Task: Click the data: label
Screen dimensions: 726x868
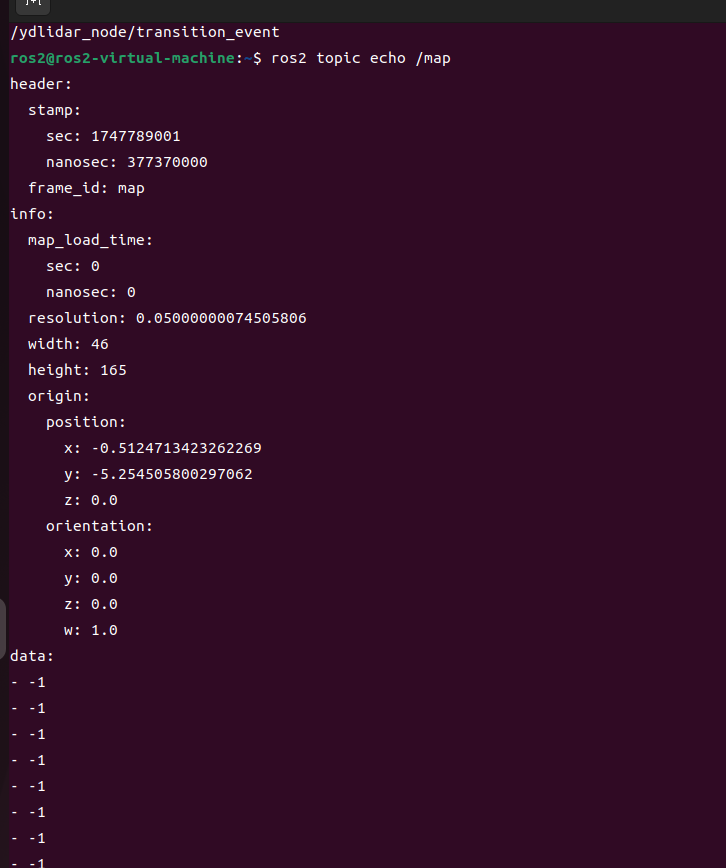Action: coord(32,656)
